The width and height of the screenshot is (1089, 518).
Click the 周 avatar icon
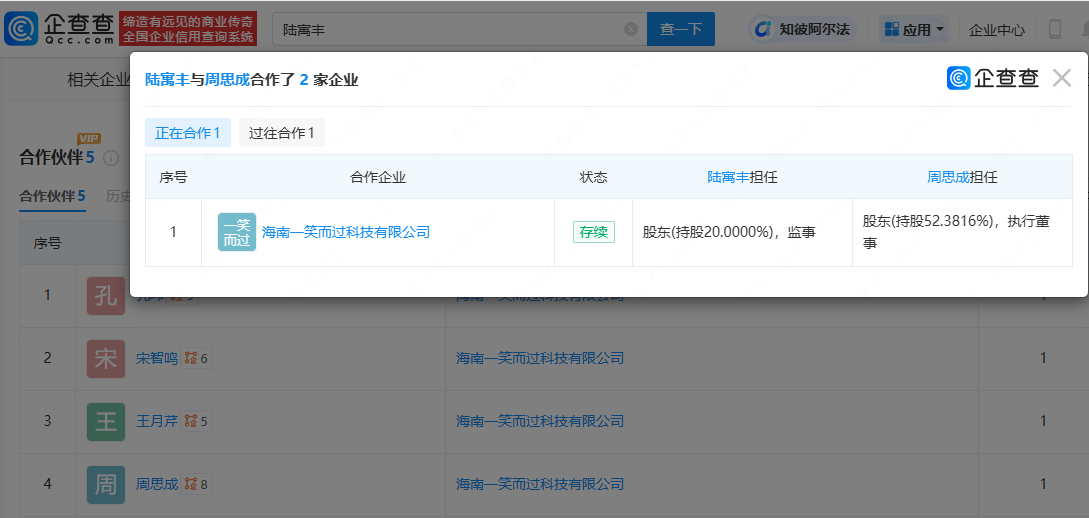pos(106,485)
